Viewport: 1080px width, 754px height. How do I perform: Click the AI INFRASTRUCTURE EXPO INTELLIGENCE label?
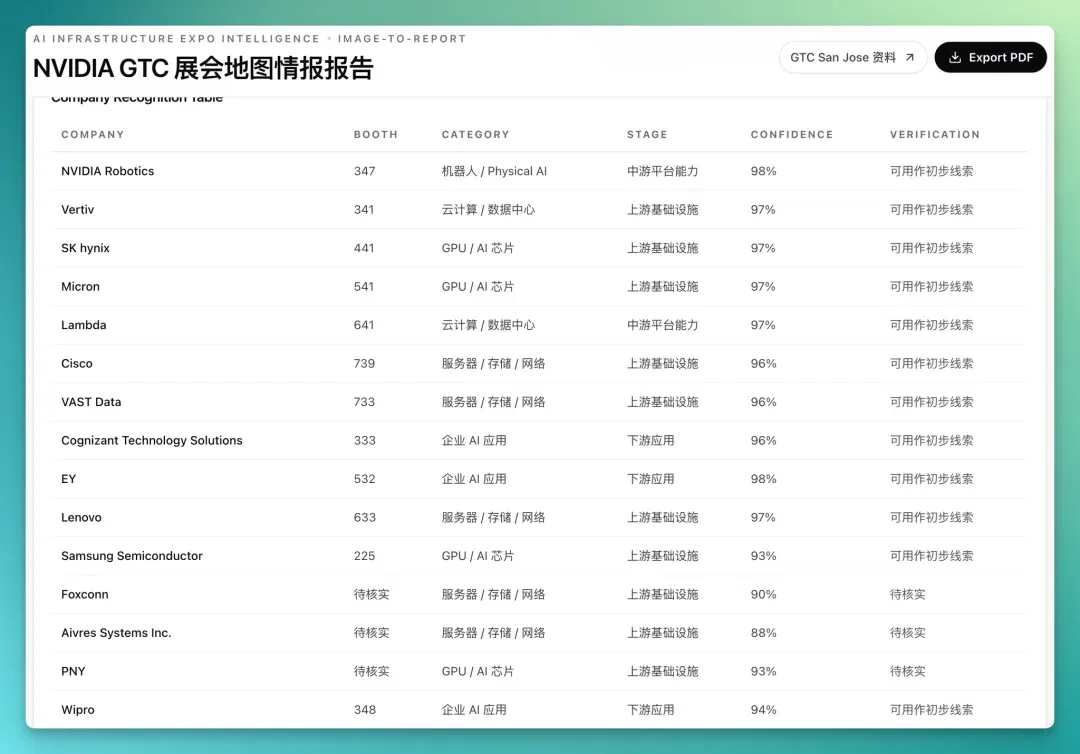(176, 39)
